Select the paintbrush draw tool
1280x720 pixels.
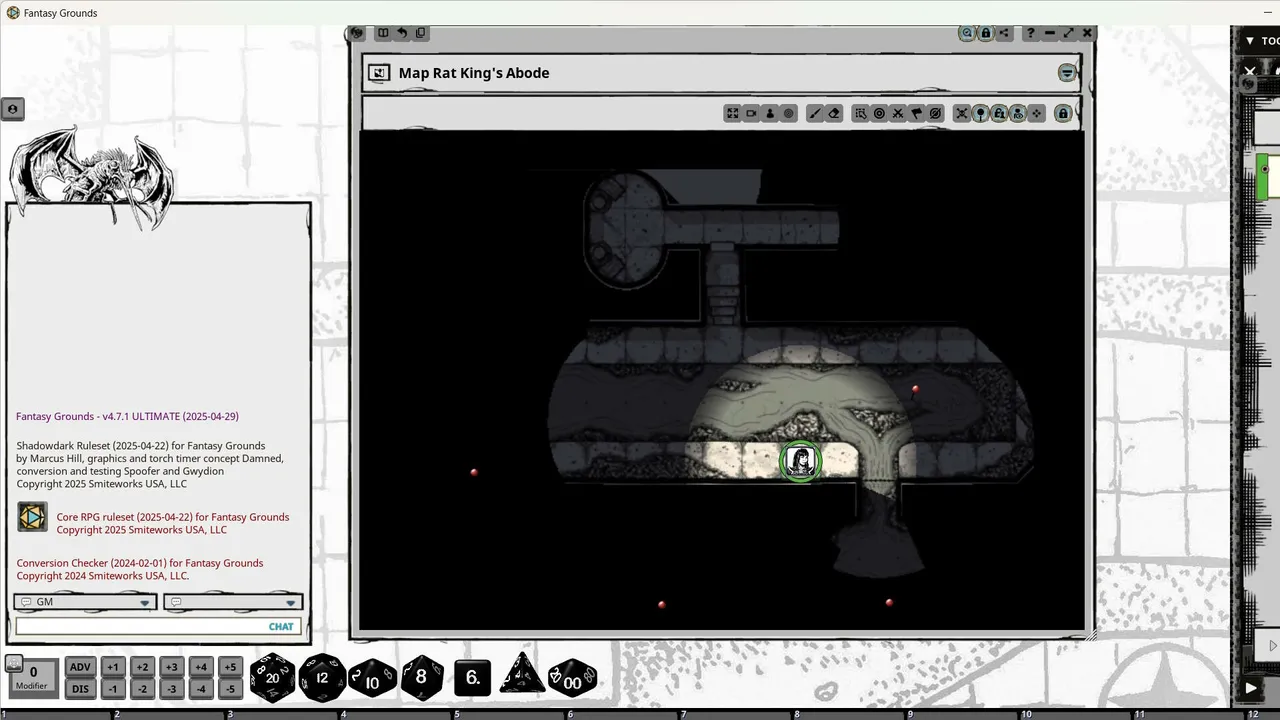pyautogui.click(x=815, y=113)
